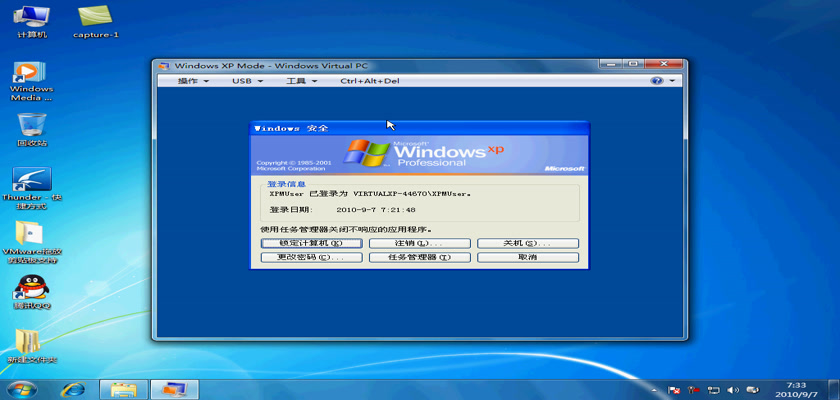This screenshot has width=840, height=400.
Task: Expand the USB menu dropdown
Action: coord(247,81)
